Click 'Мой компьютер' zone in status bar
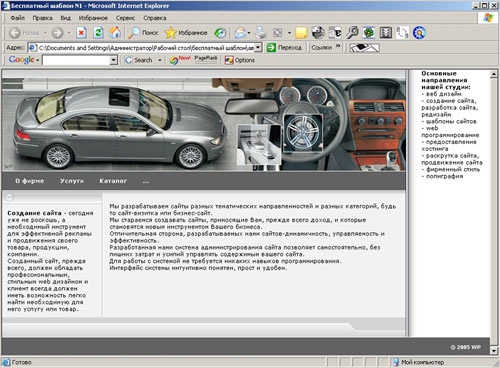500x368 pixels. pos(422,362)
